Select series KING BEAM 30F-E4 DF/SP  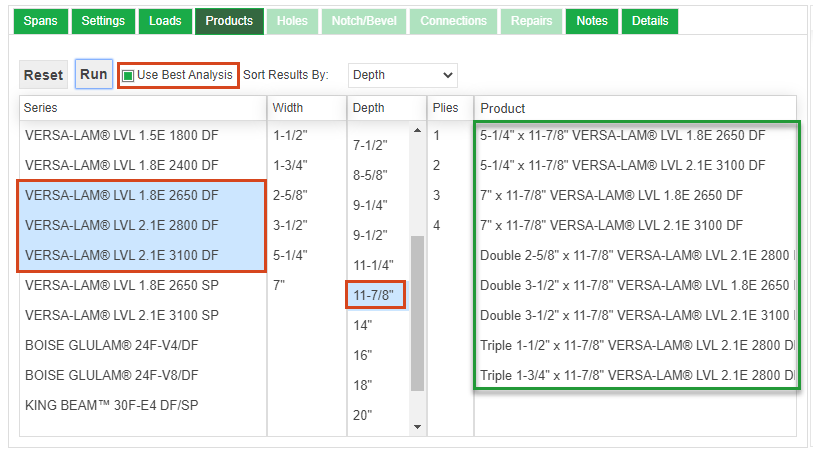pyautogui.click(x=143, y=406)
